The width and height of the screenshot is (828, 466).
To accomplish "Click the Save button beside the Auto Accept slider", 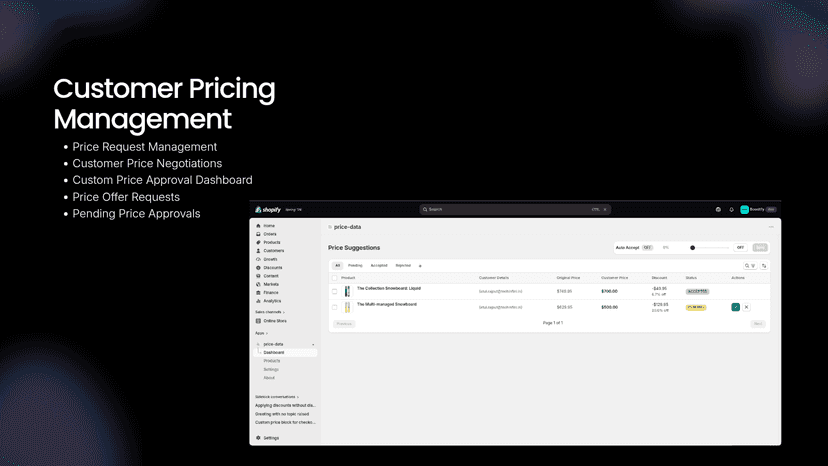I will [760, 248].
